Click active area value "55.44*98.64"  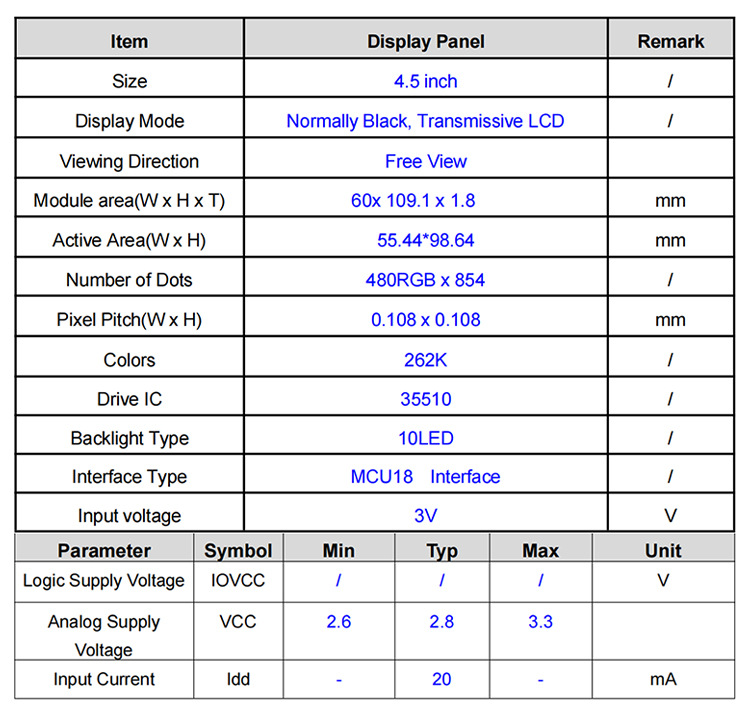425,240
